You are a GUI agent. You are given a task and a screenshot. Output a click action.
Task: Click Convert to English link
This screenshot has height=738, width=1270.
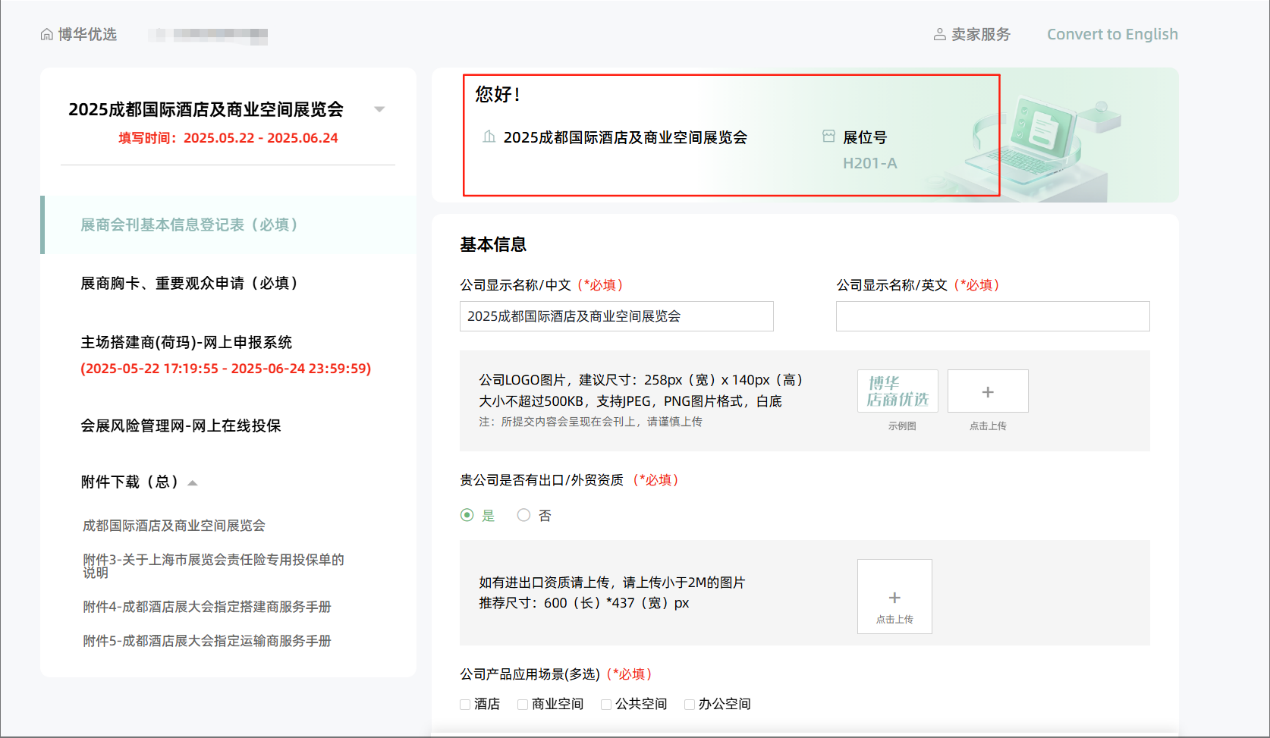1112,34
